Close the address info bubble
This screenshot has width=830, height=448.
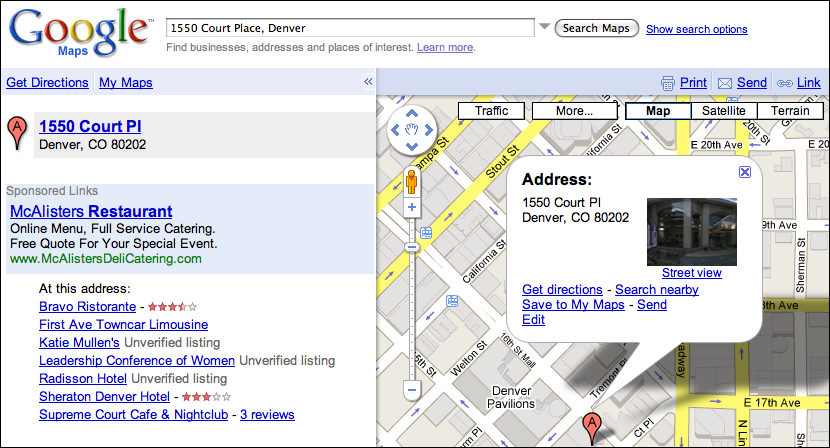pyautogui.click(x=744, y=172)
